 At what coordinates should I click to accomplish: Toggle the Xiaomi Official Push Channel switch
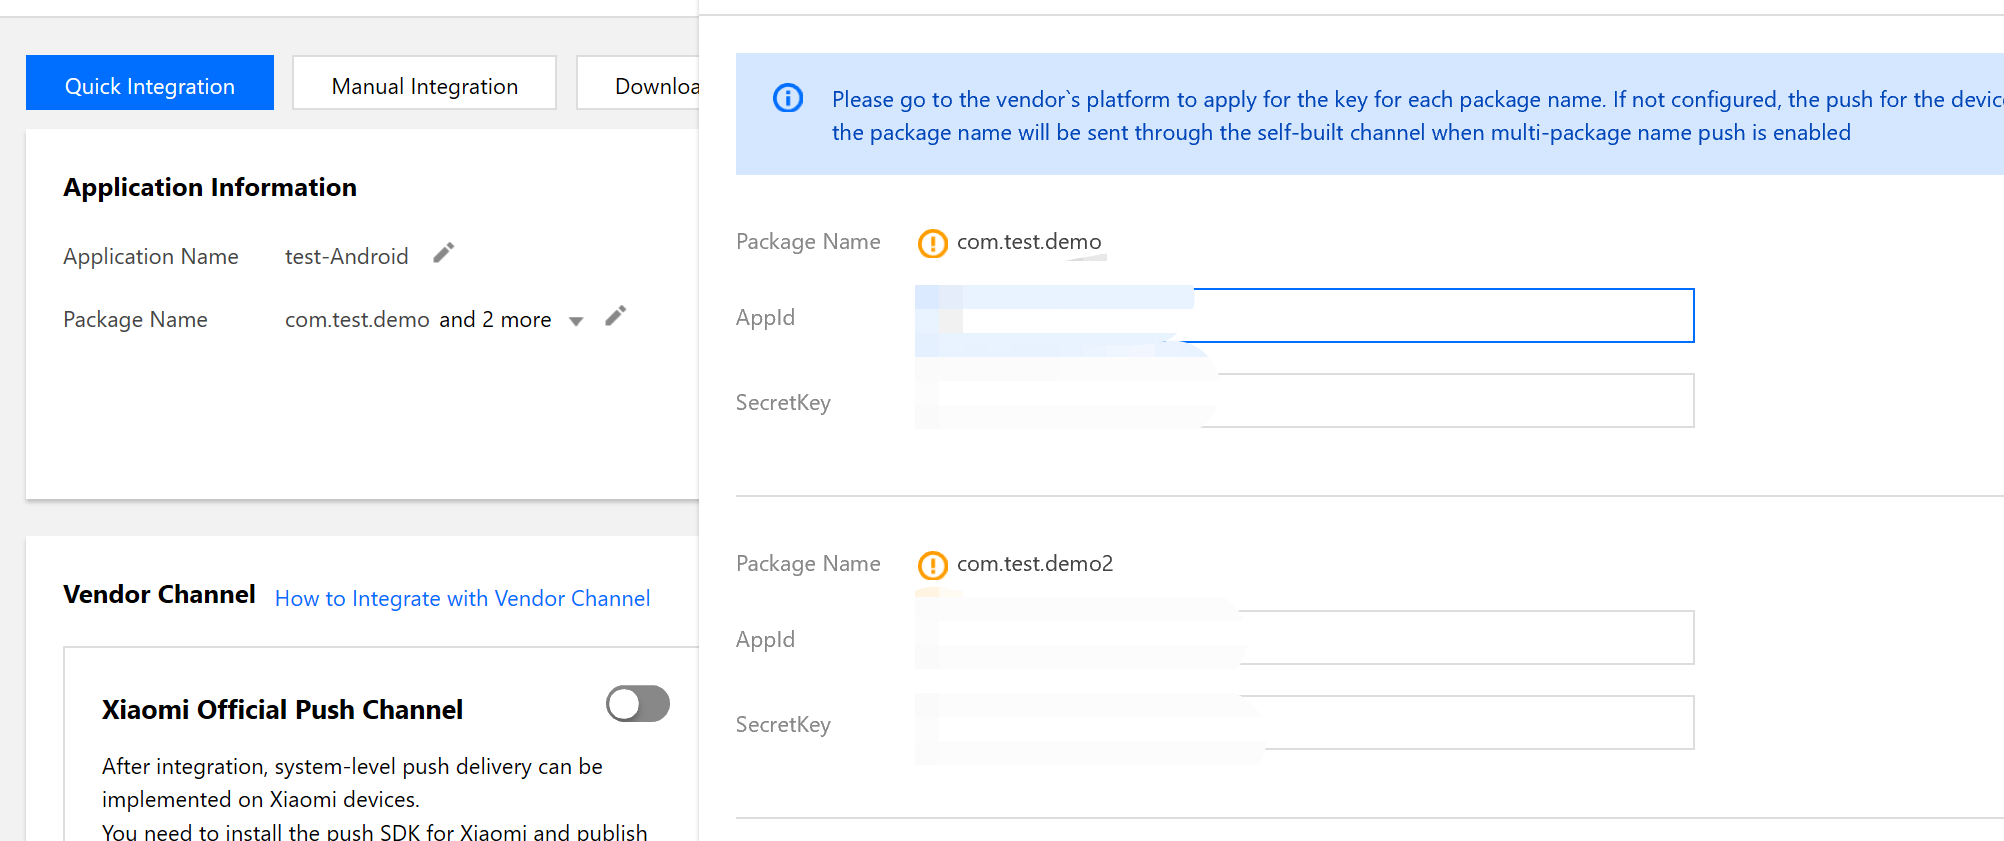click(637, 704)
